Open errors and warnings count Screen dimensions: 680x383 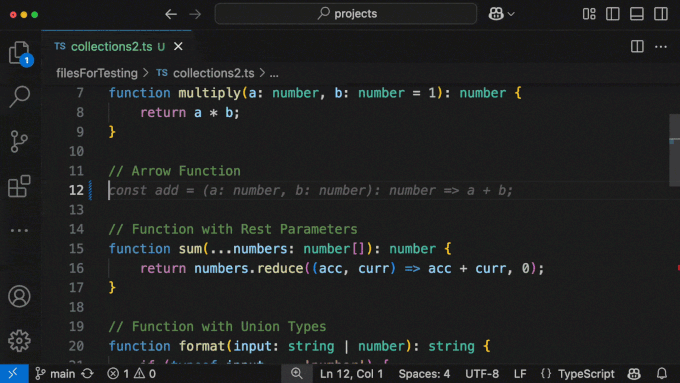[x=131, y=373]
